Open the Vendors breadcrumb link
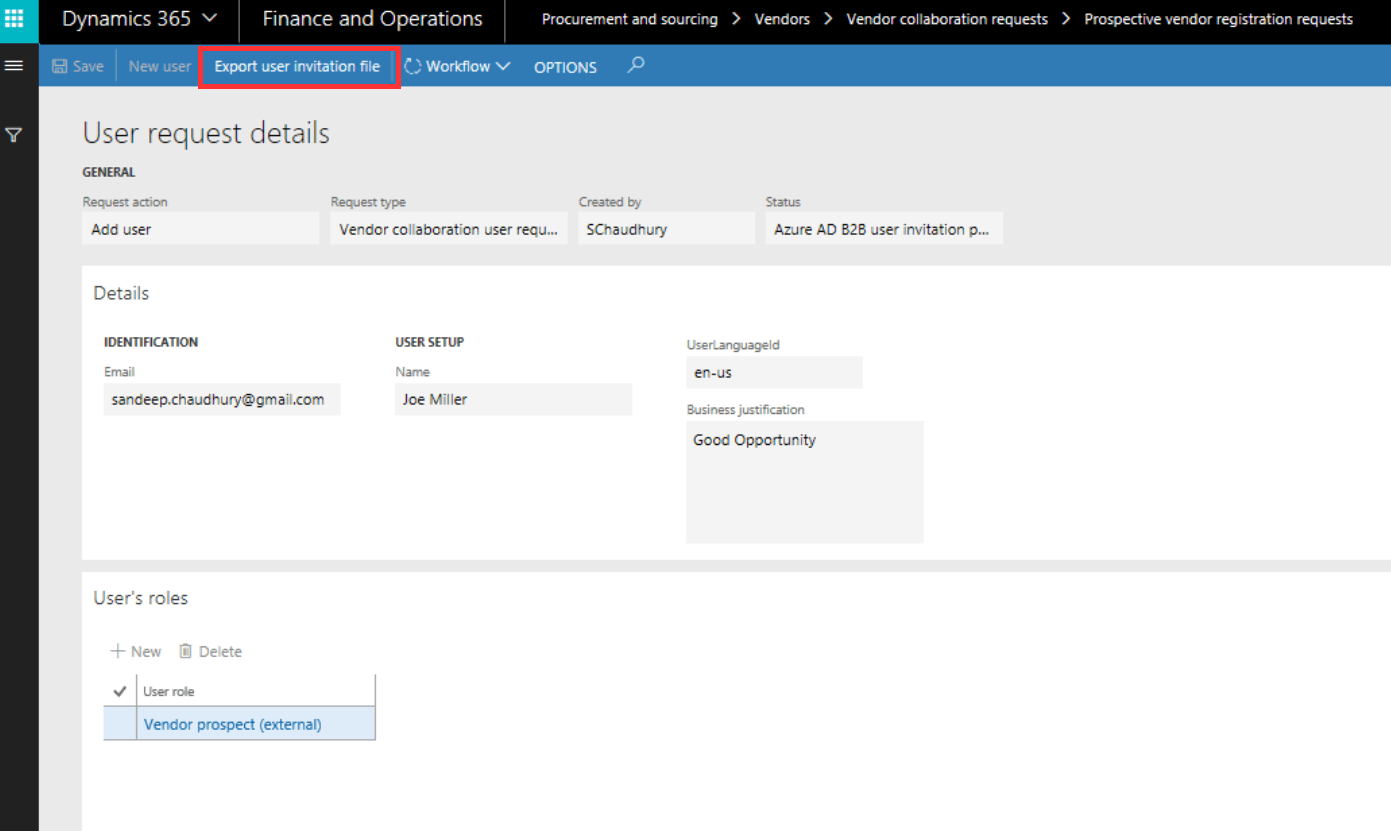 (781, 18)
